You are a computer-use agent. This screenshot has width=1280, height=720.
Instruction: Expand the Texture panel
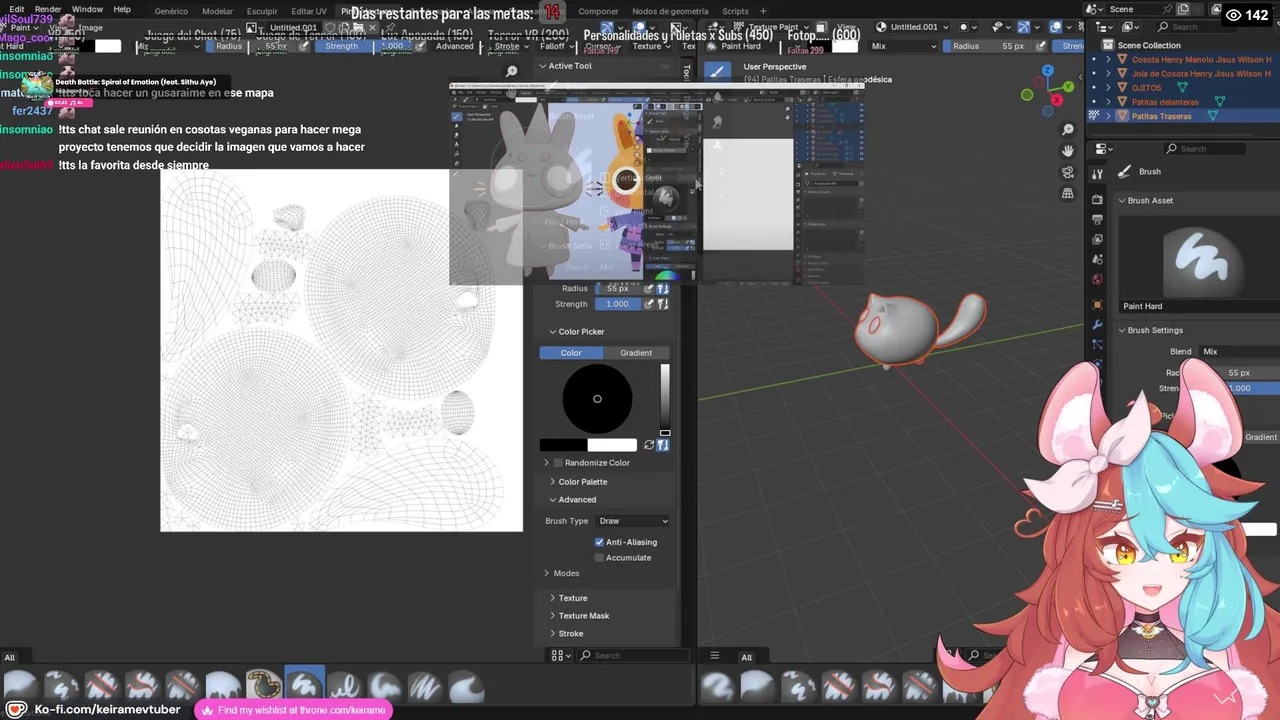coord(552,598)
